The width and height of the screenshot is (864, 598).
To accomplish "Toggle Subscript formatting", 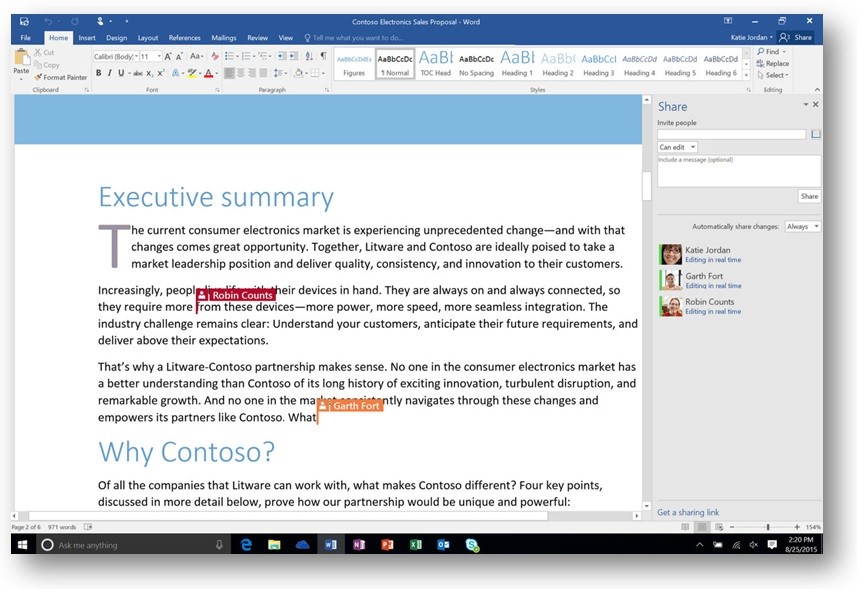I will coord(149,73).
